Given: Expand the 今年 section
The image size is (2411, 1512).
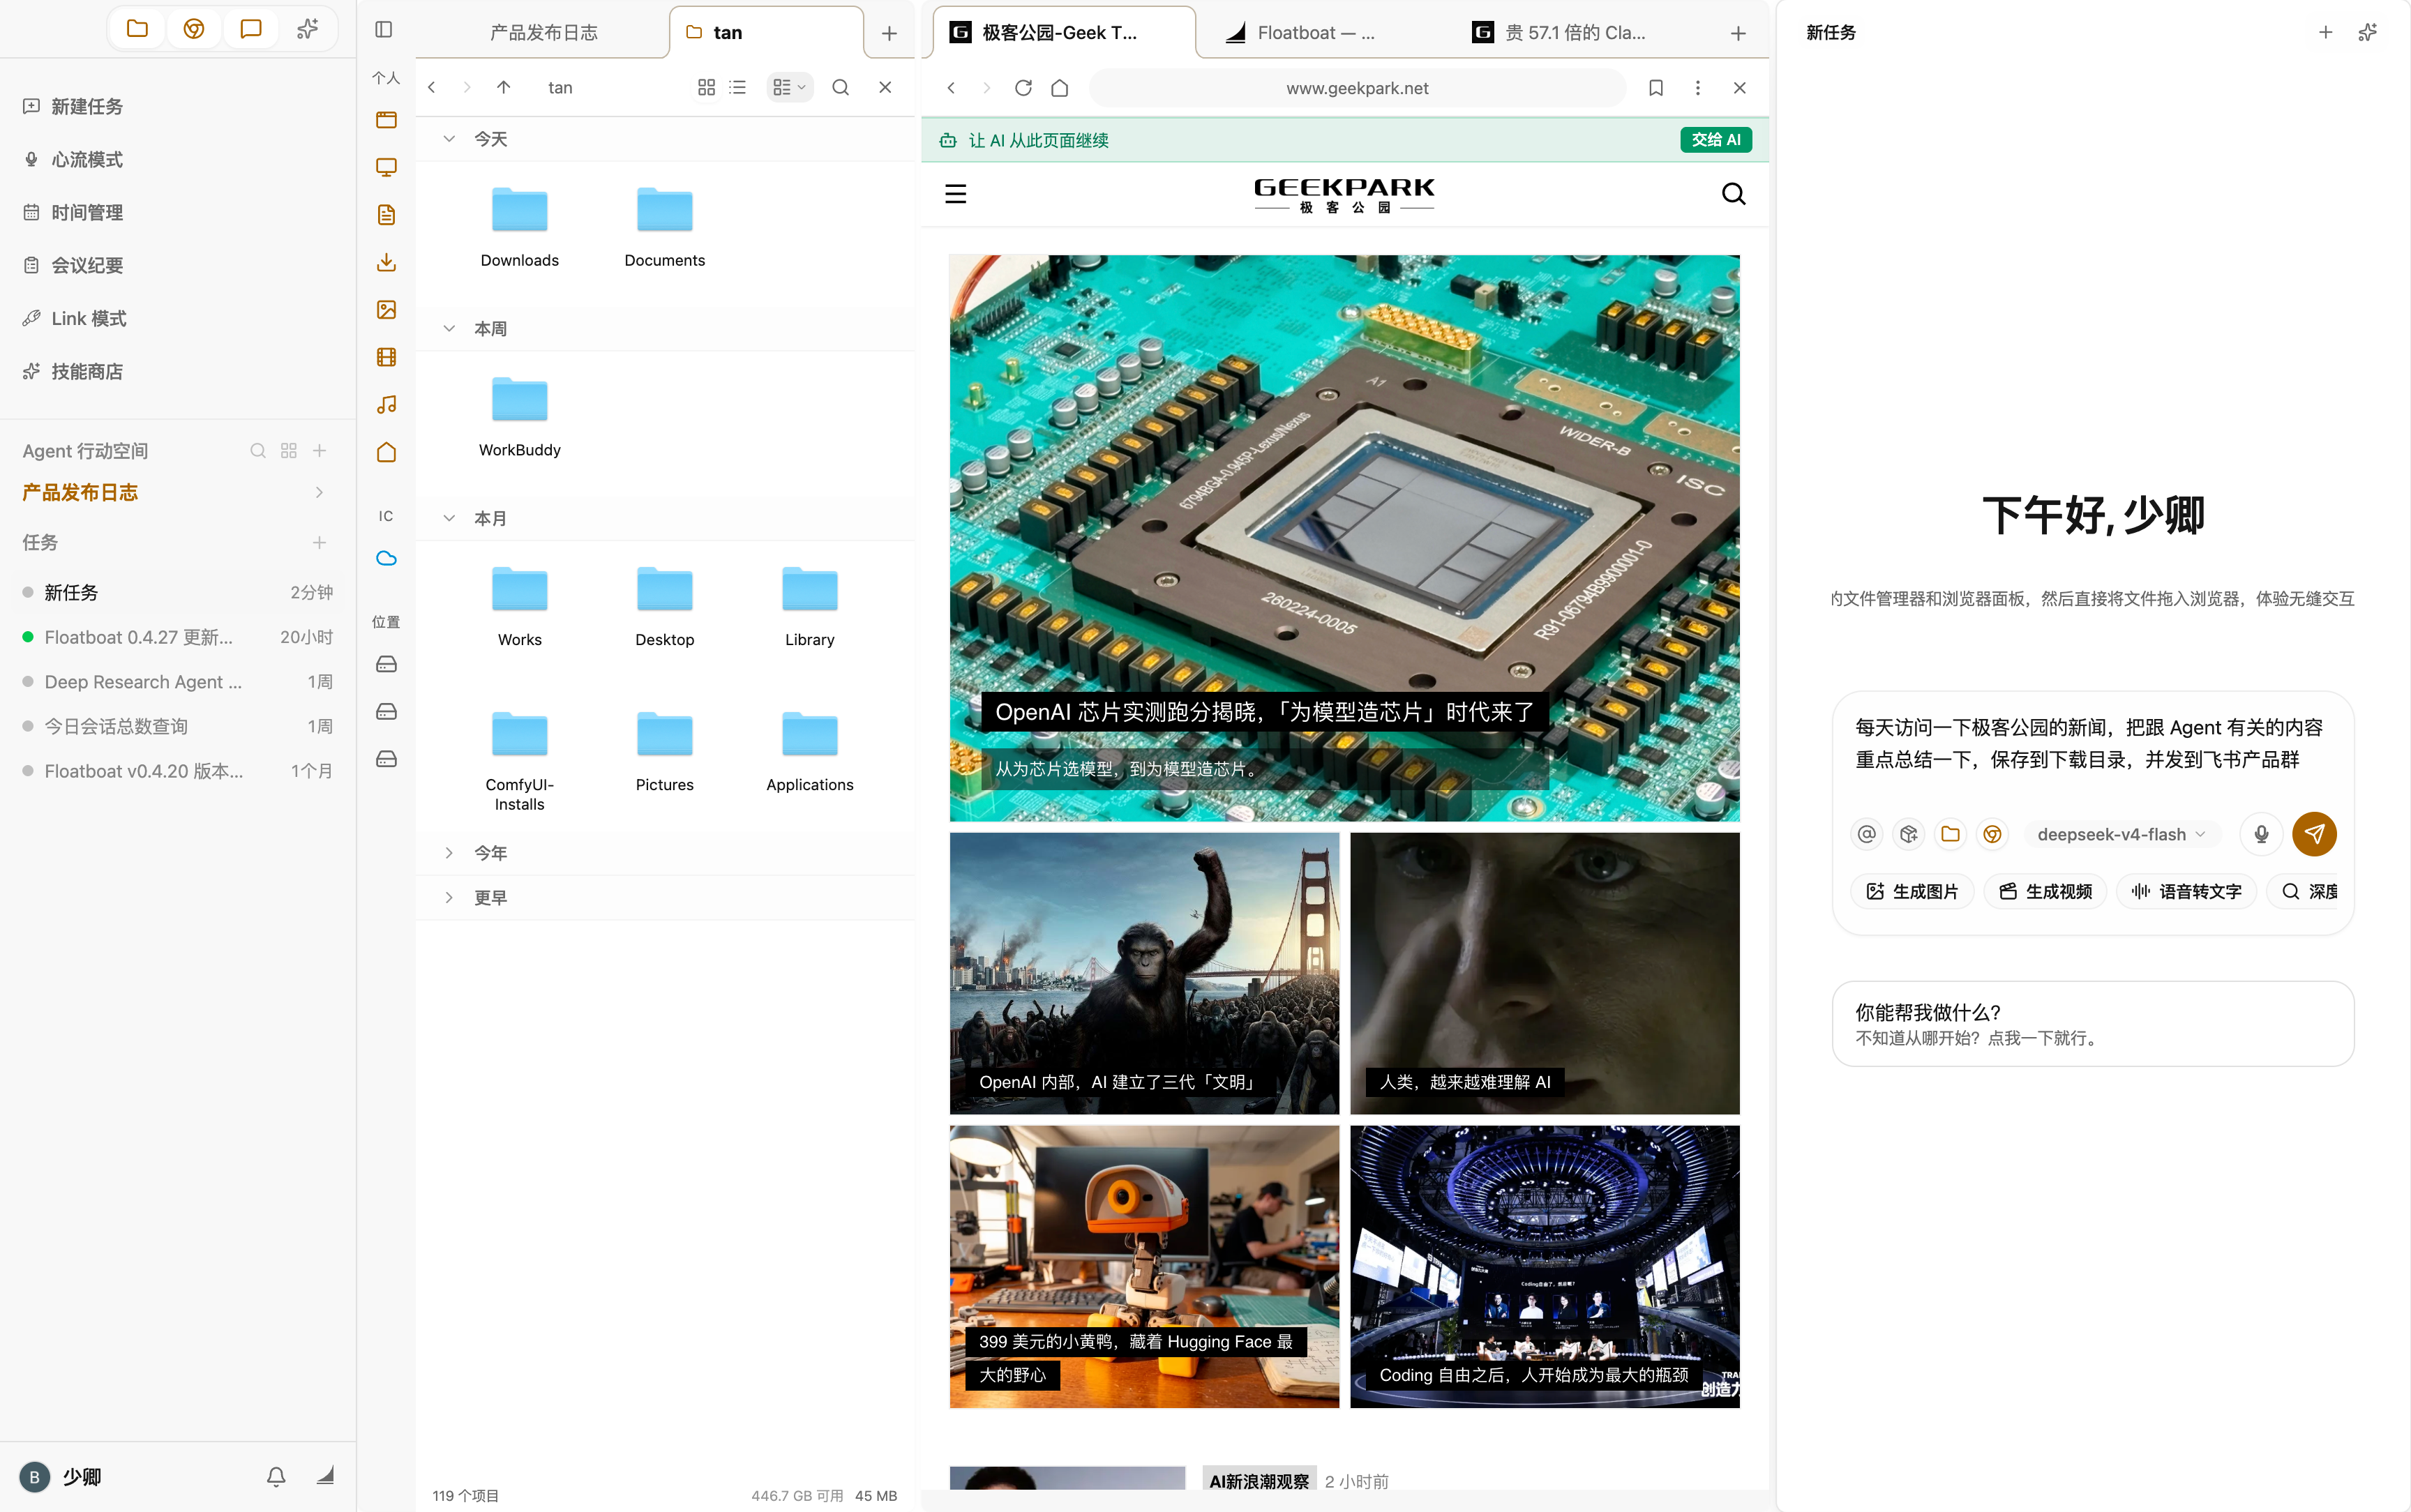Looking at the screenshot, I should [449, 853].
